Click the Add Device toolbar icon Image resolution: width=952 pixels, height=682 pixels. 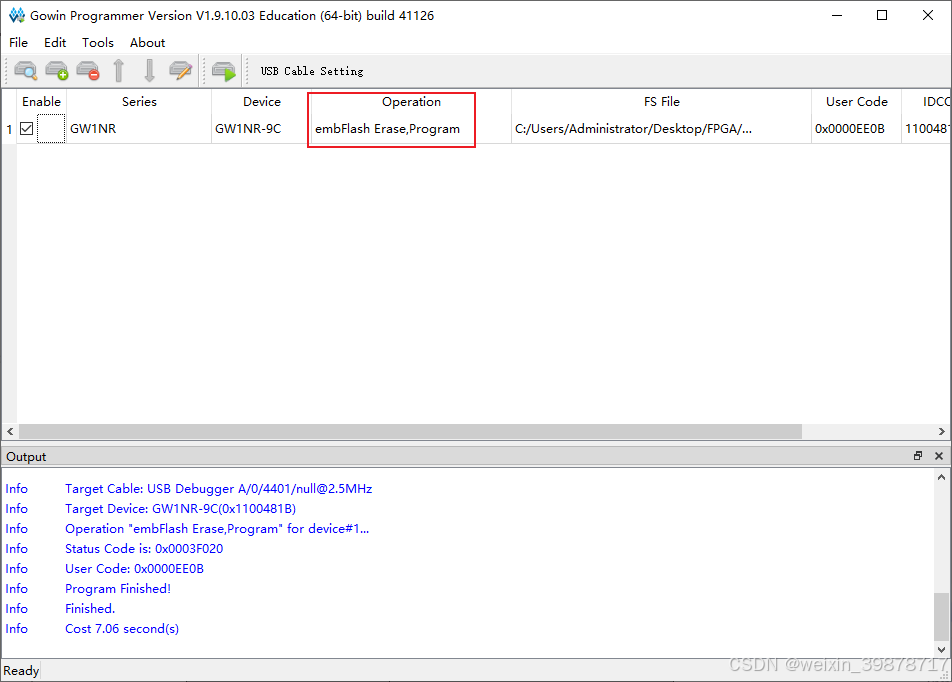pos(57,71)
